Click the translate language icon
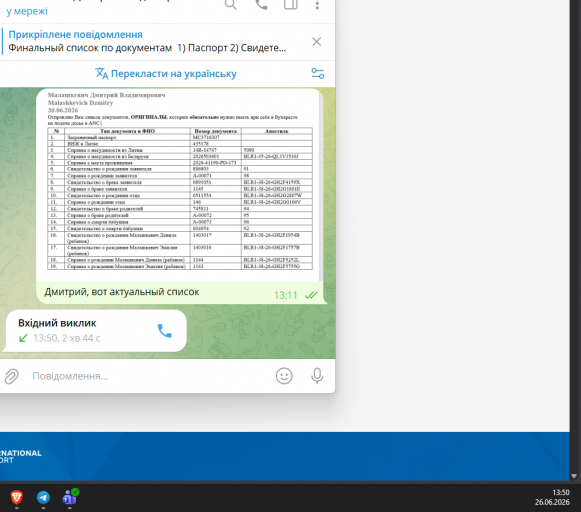The width and height of the screenshot is (581, 512). click(x=102, y=73)
